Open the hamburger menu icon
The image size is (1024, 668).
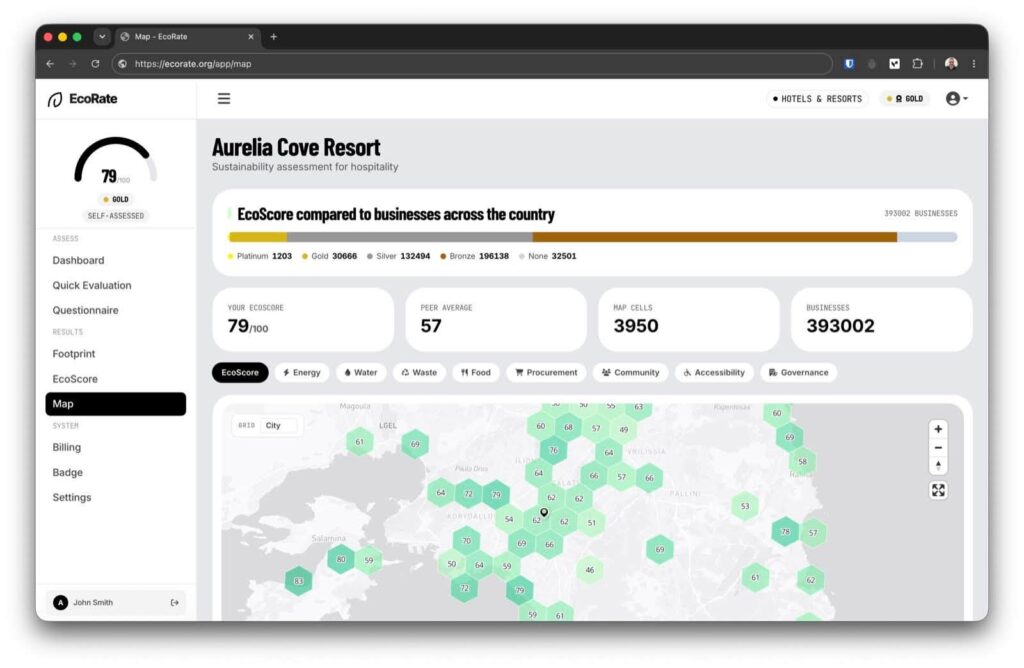pos(223,99)
